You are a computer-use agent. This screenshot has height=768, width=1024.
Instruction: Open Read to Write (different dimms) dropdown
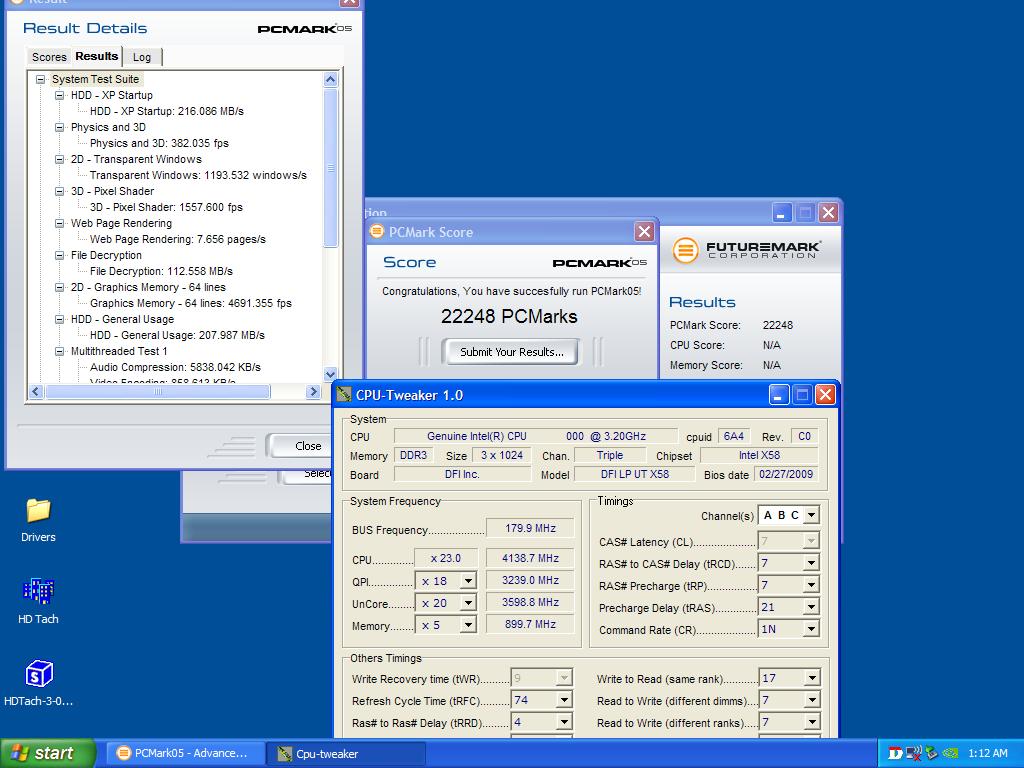tap(812, 700)
